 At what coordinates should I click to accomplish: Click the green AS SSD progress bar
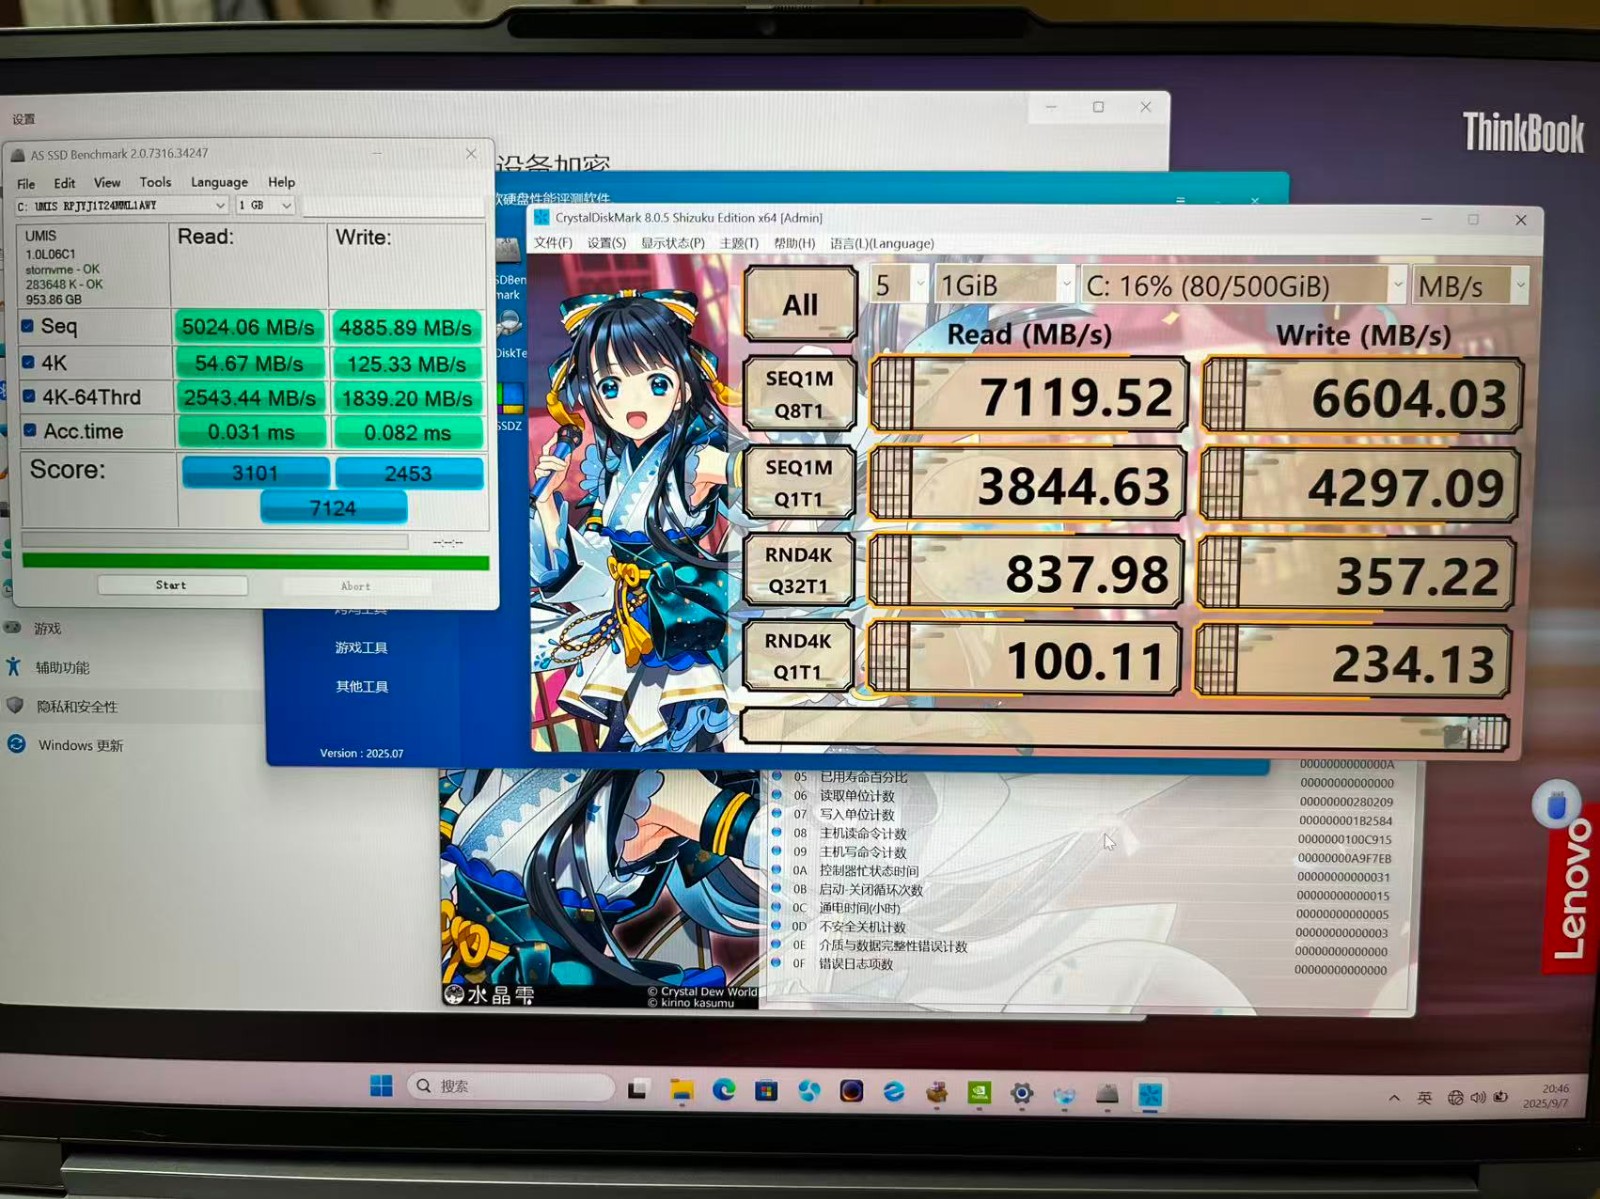coord(256,563)
